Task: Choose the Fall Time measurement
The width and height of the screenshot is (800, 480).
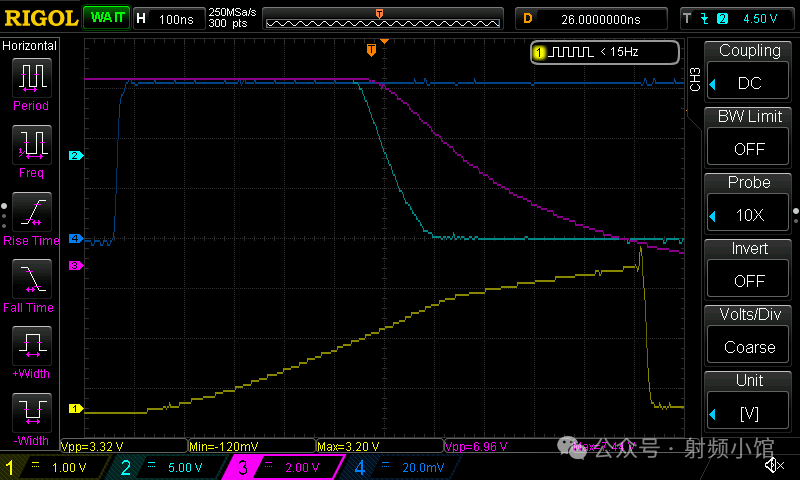Action: [x=31, y=279]
